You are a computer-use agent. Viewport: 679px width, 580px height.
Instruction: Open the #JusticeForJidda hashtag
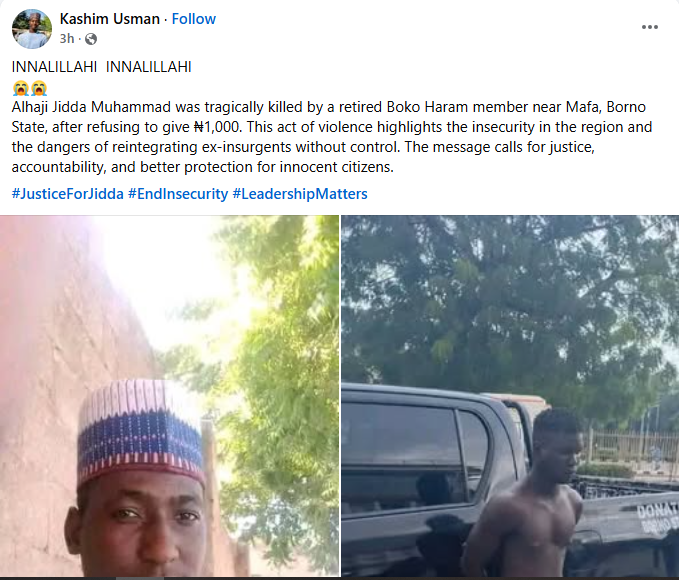click(67, 193)
